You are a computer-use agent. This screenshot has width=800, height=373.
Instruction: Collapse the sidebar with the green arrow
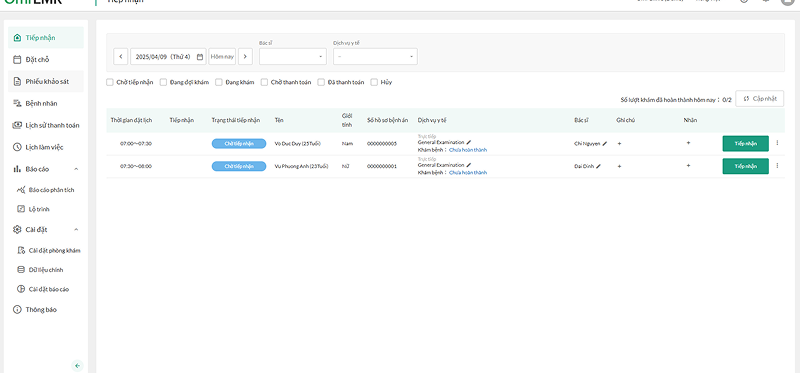coord(77,365)
